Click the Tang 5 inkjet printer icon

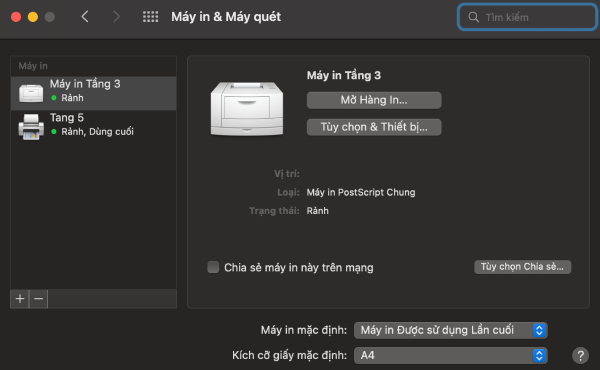pyautogui.click(x=31, y=127)
